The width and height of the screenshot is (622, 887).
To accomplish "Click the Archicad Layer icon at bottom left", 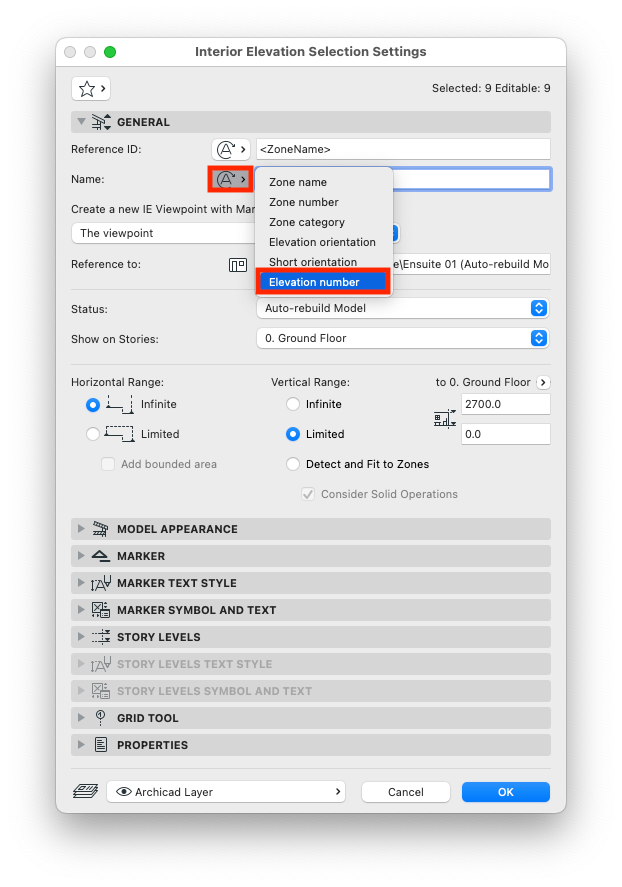I will click(x=85, y=791).
